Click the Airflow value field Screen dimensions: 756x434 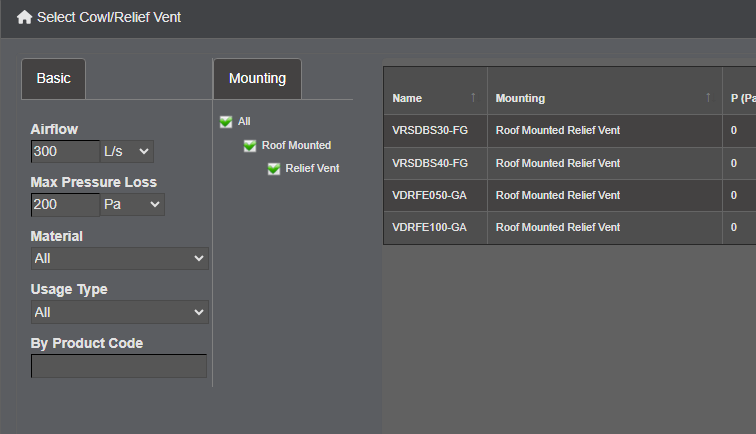coord(66,151)
